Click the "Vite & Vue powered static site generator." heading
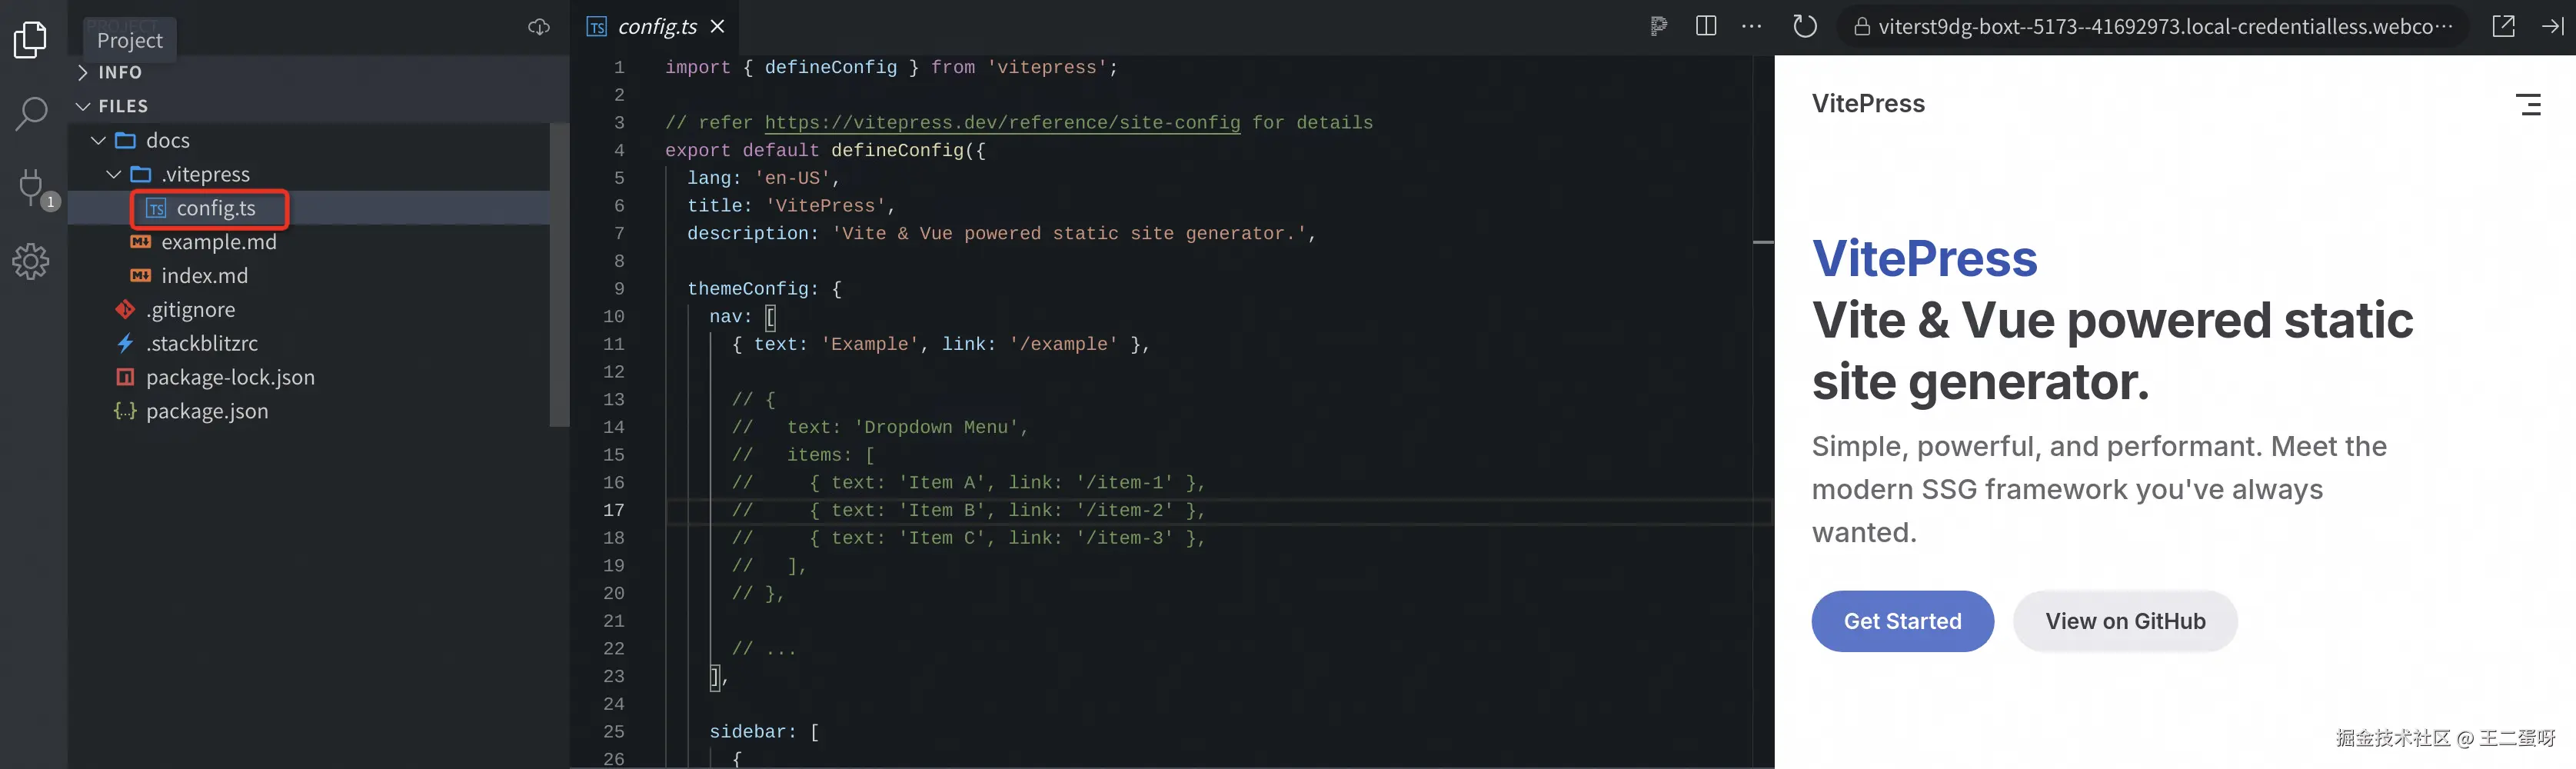The height and width of the screenshot is (769, 2576). (x=2112, y=351)
